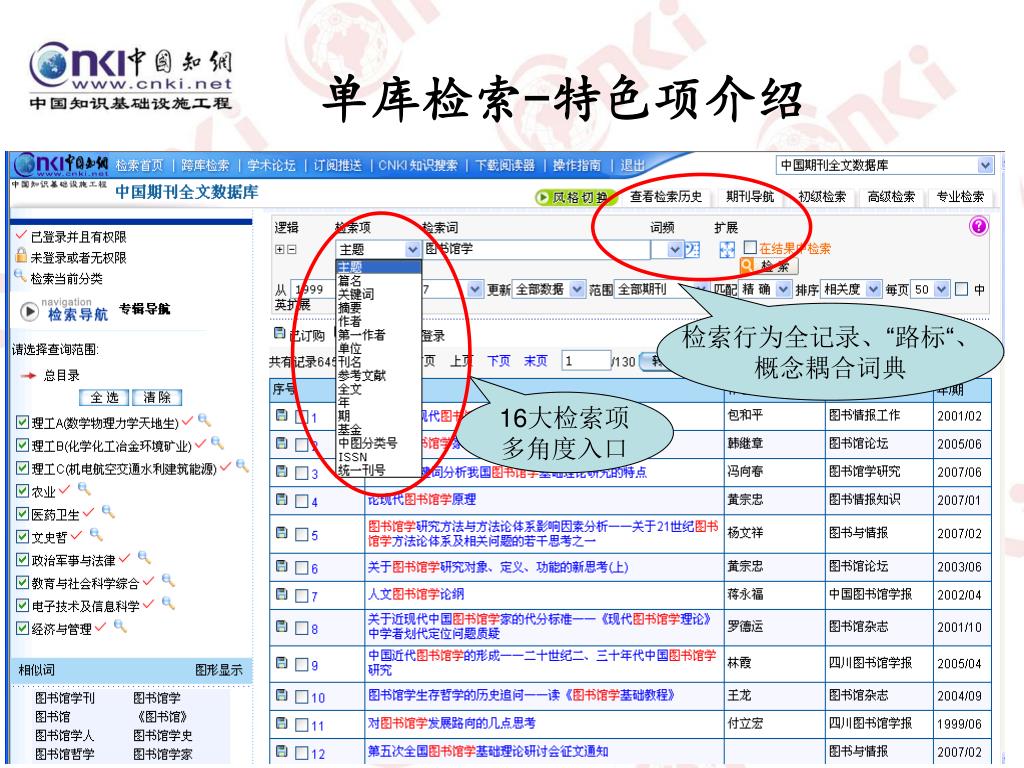Click the magnifier icon beside 教育与社会科学综合

point(168,580)
